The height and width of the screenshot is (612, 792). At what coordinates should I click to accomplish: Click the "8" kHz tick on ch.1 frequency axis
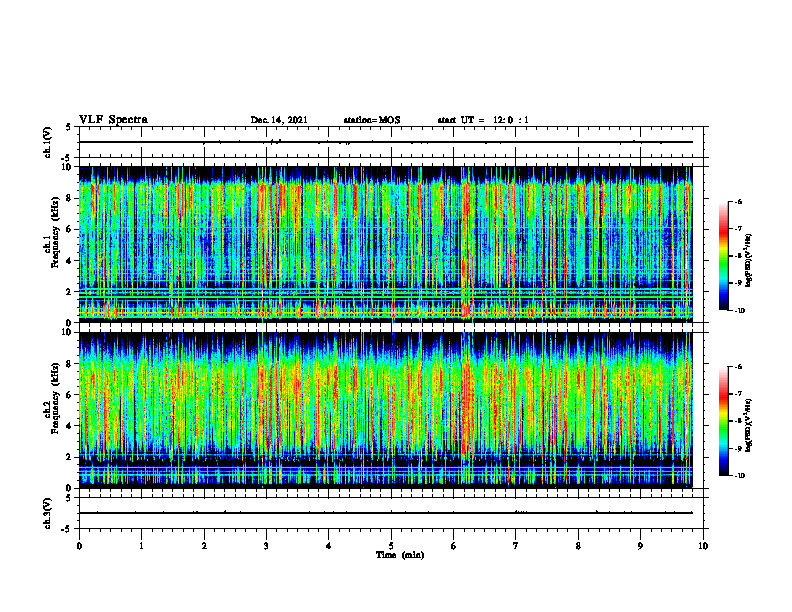pyautogui.click(x=70, y=198)
